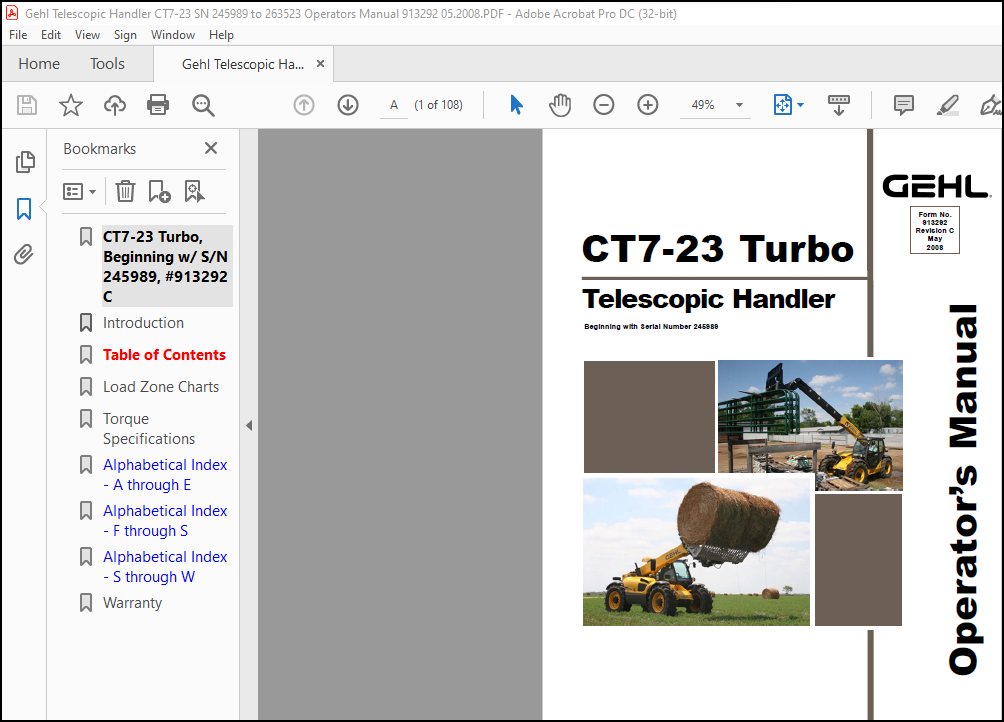Open the Sign menu

click(x=125, y=35)
